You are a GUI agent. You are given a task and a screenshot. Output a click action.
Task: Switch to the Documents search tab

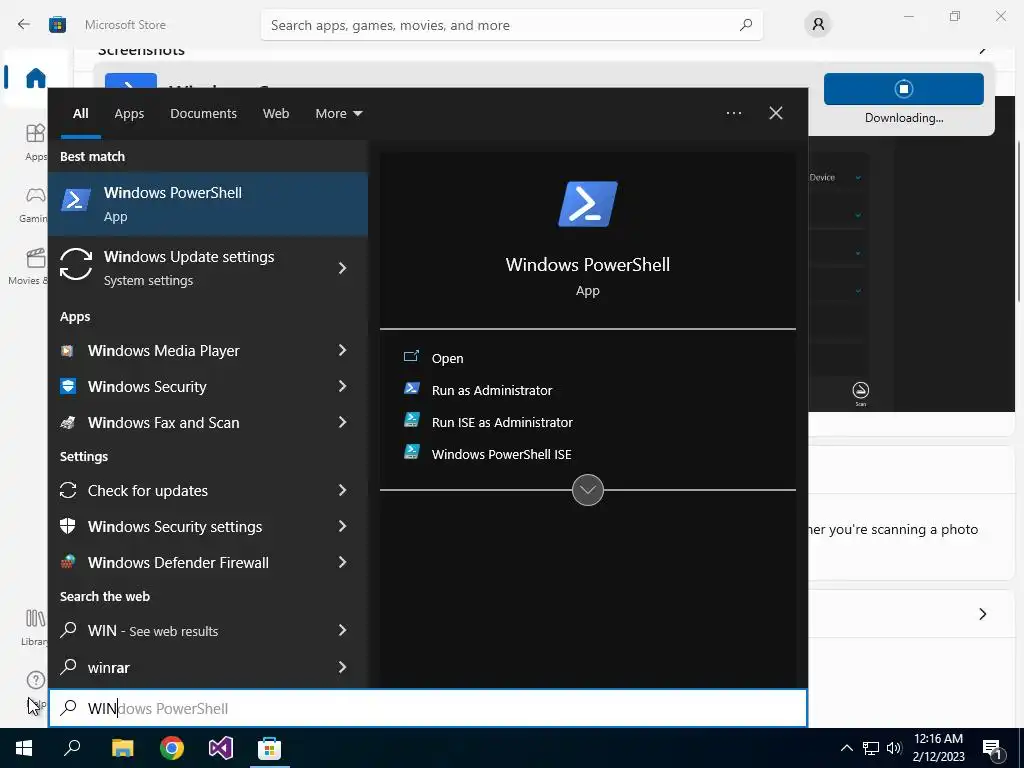(x=203, y=114)
